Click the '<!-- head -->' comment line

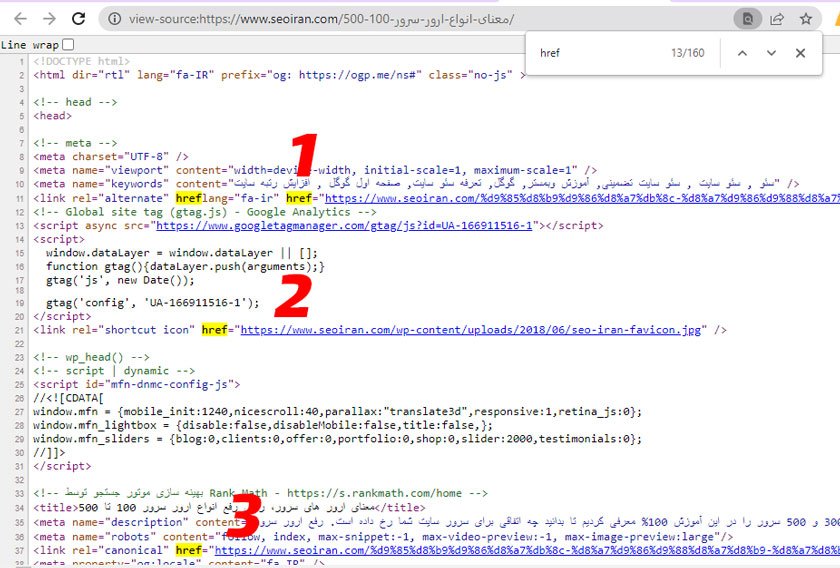(75, 102)
